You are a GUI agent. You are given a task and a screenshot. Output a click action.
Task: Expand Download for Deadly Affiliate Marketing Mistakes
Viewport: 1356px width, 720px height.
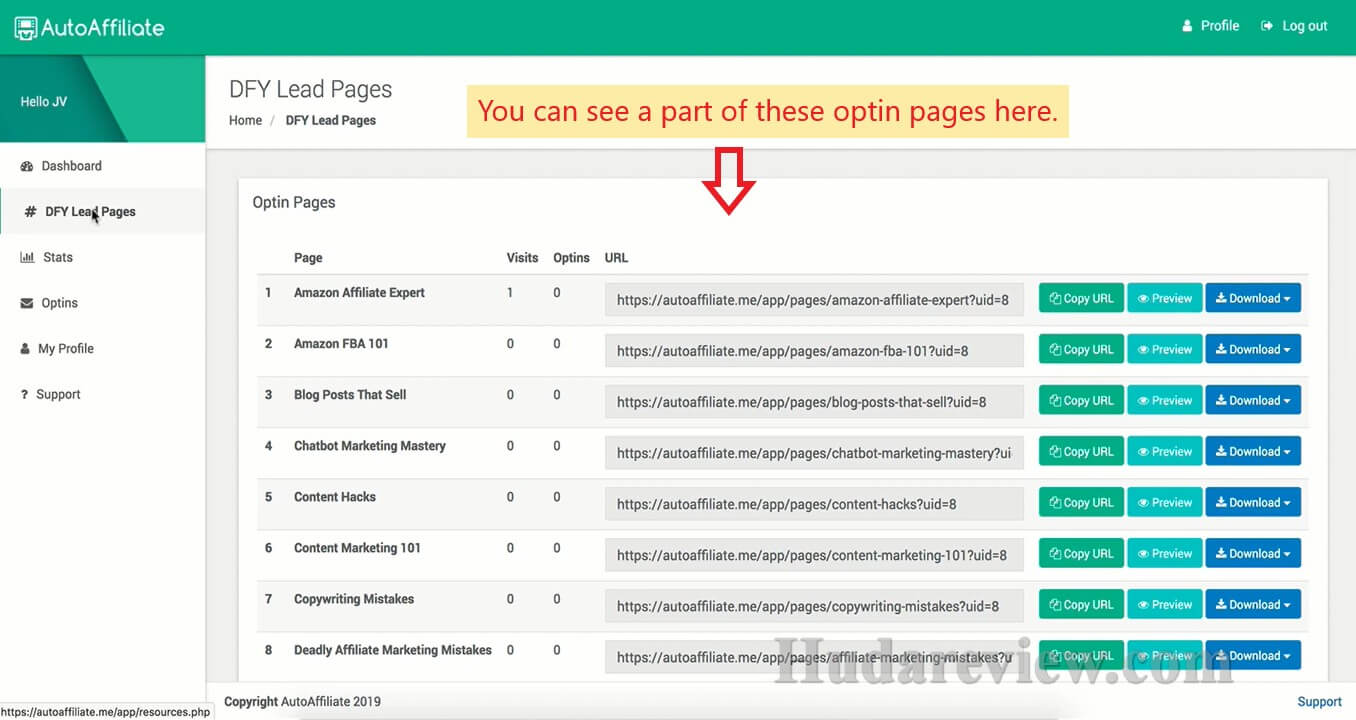pos(1253,655)
